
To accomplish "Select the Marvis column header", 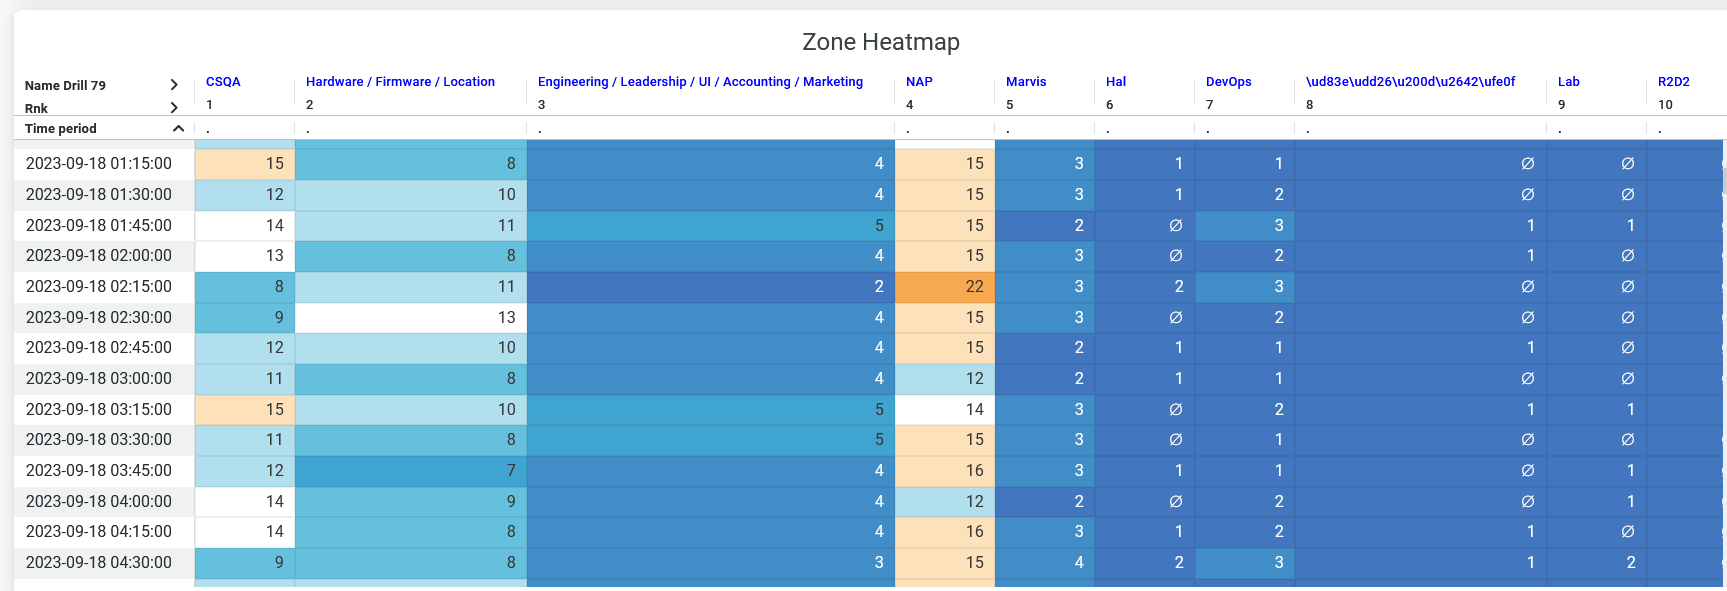I will pos(1026,82).
